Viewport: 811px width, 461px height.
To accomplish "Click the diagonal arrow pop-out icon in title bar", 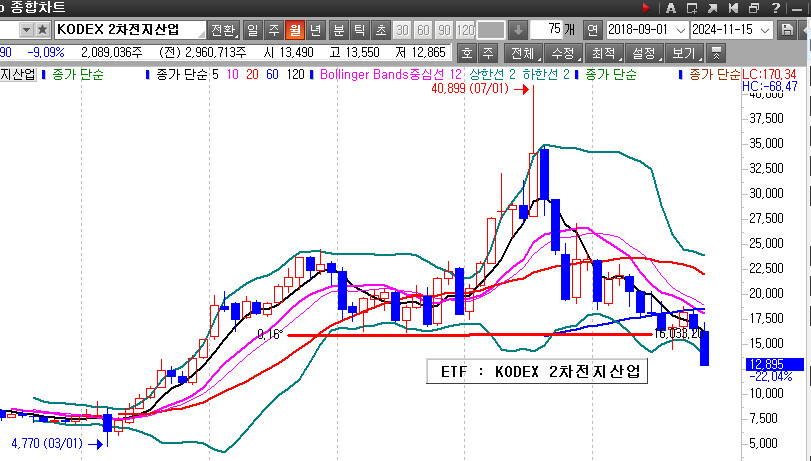I will (712, 8).
